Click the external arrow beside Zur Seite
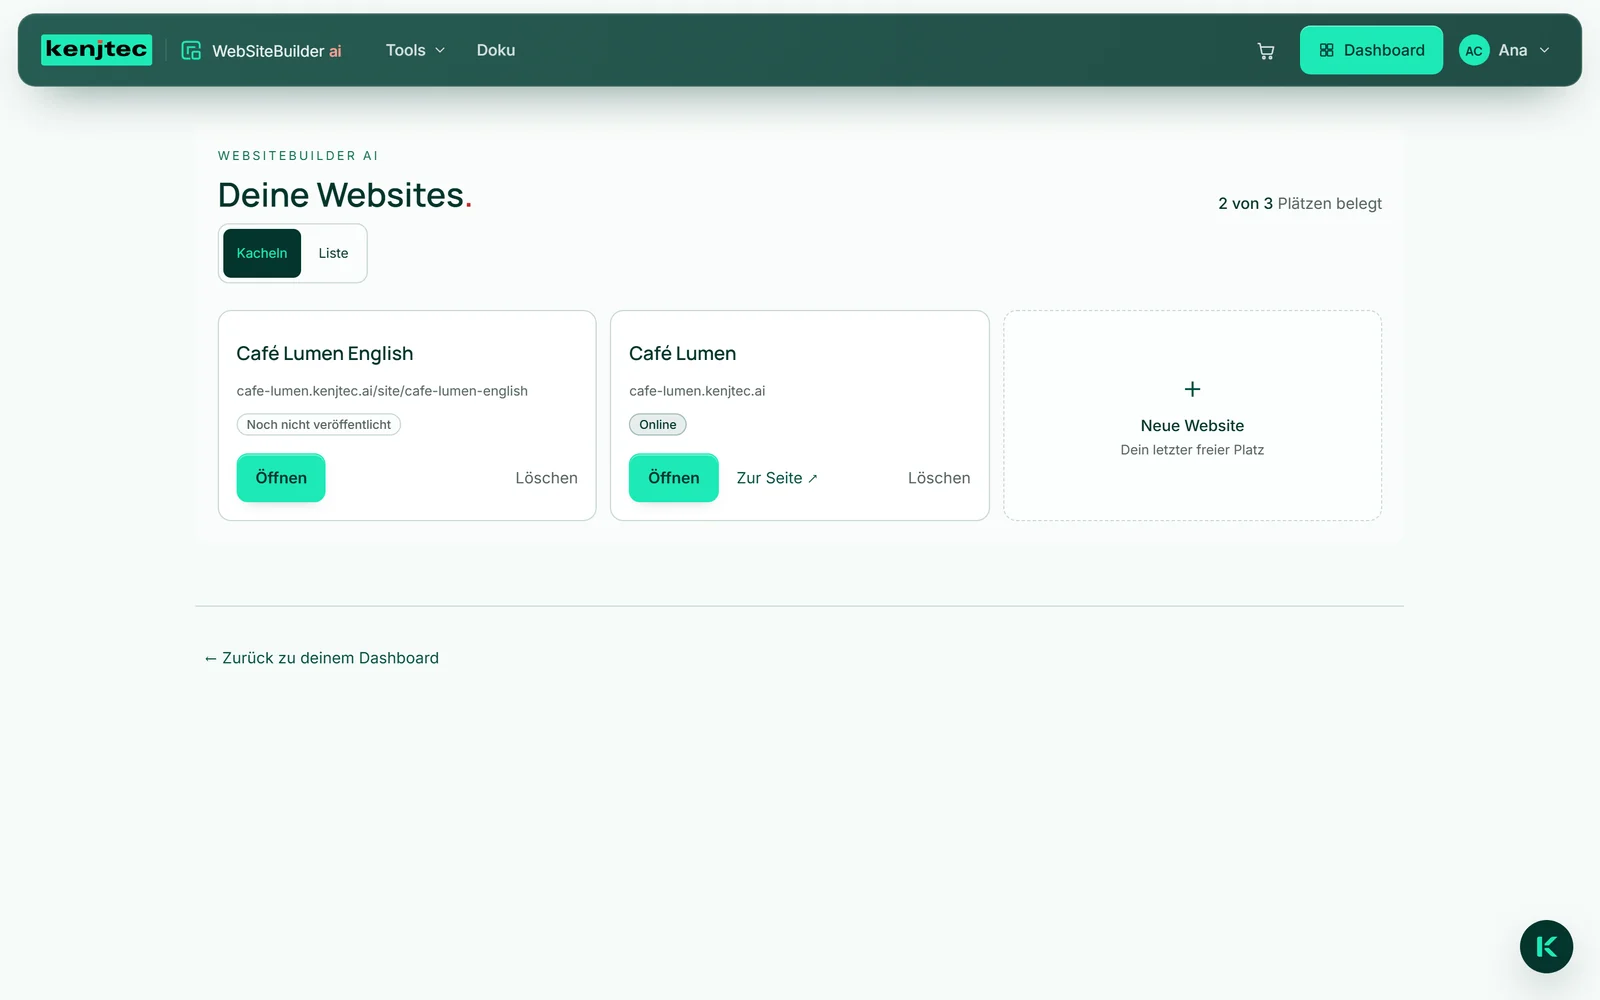The height and width of the screenshot is (1000, 1600). point(812,479)
